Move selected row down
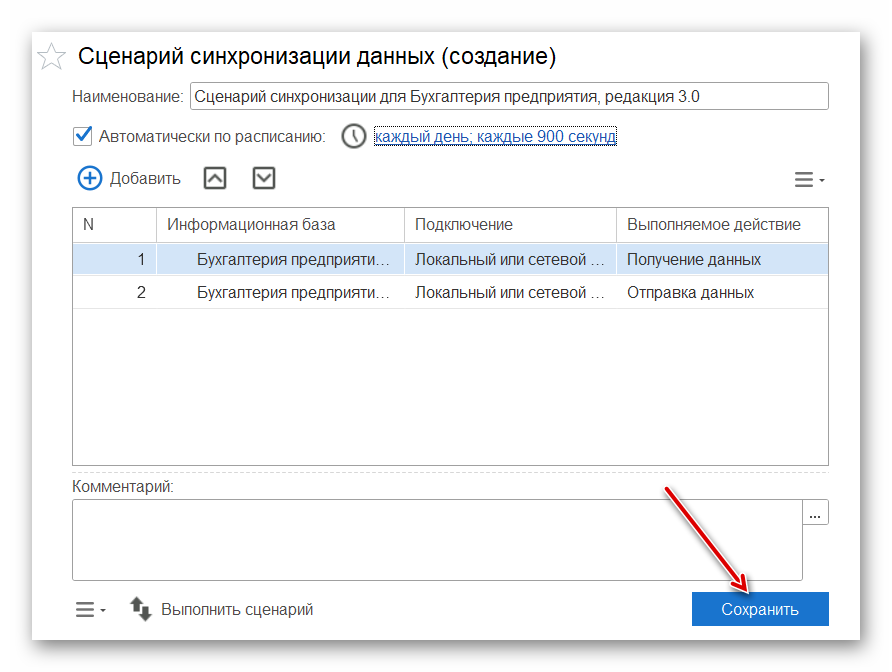 [x=264, y=179]
